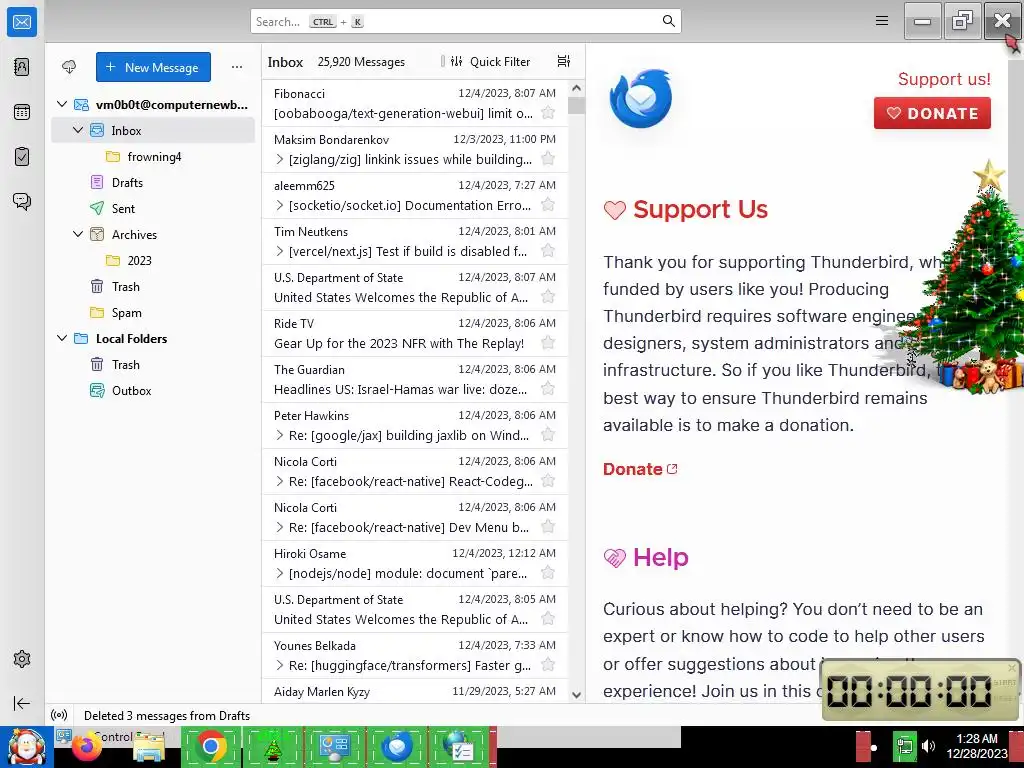Star the Ride TV message
Image resolution: width=1024 pixels, height=768 pixels.
click(548, 343)
